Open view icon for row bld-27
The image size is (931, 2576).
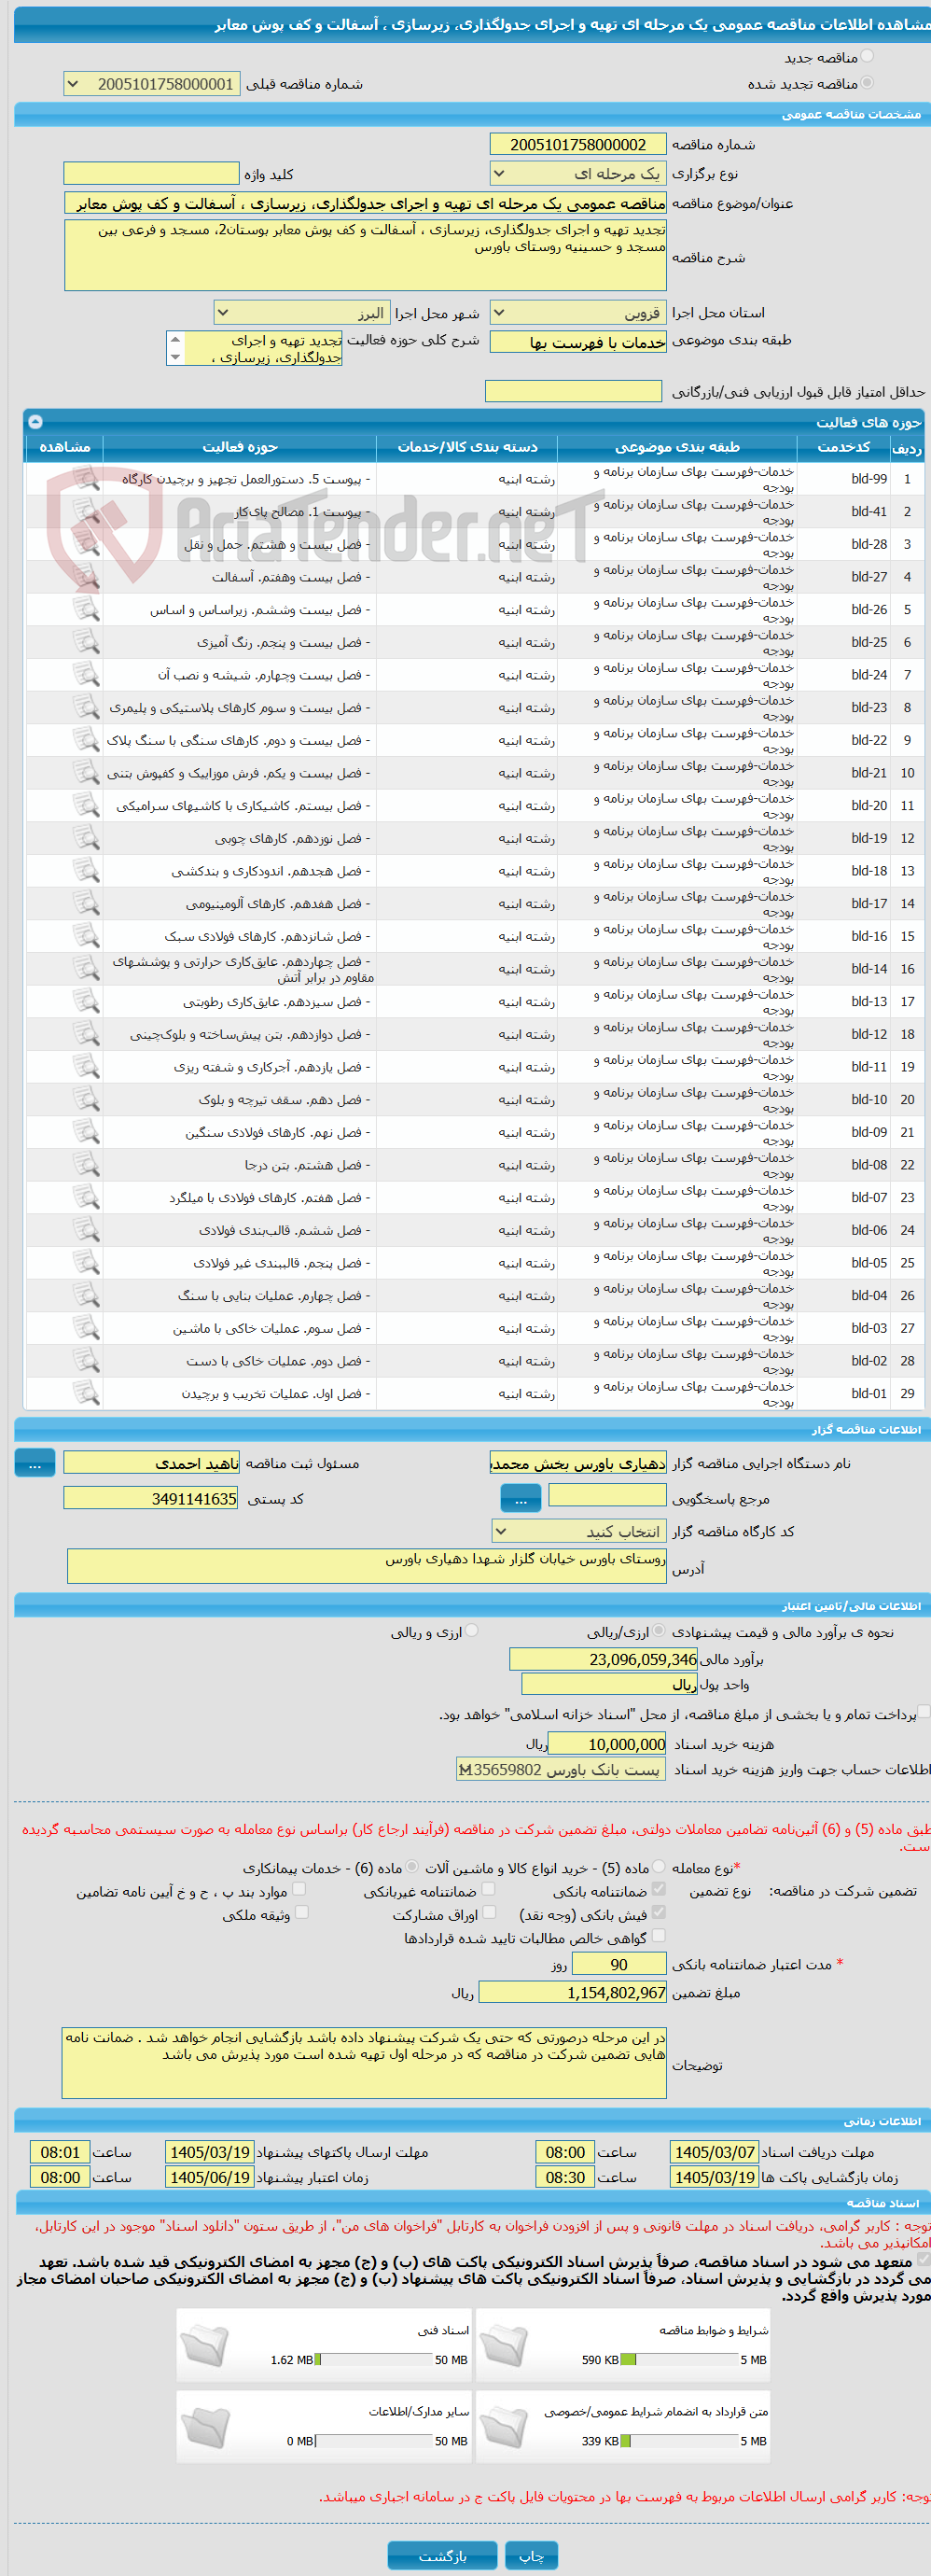(87, 577)
